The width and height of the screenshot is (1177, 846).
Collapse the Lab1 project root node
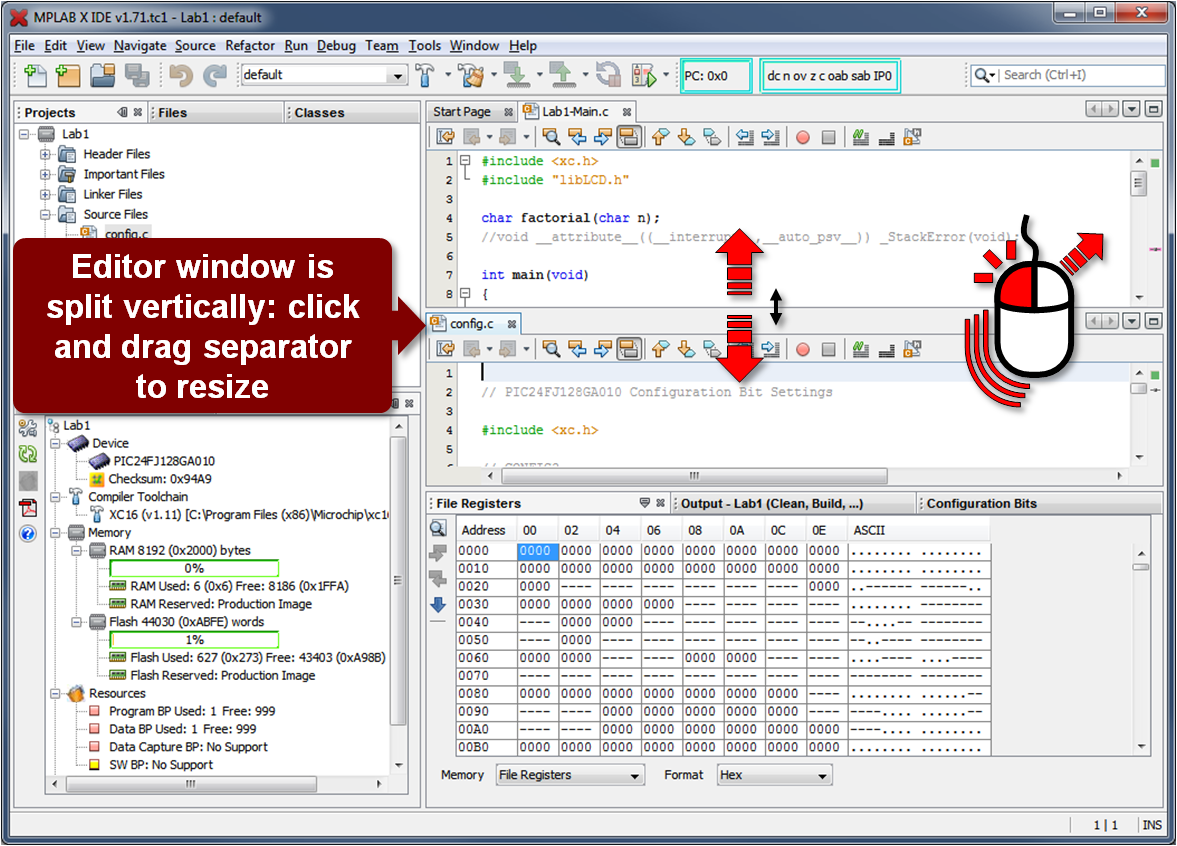point(25,134)
